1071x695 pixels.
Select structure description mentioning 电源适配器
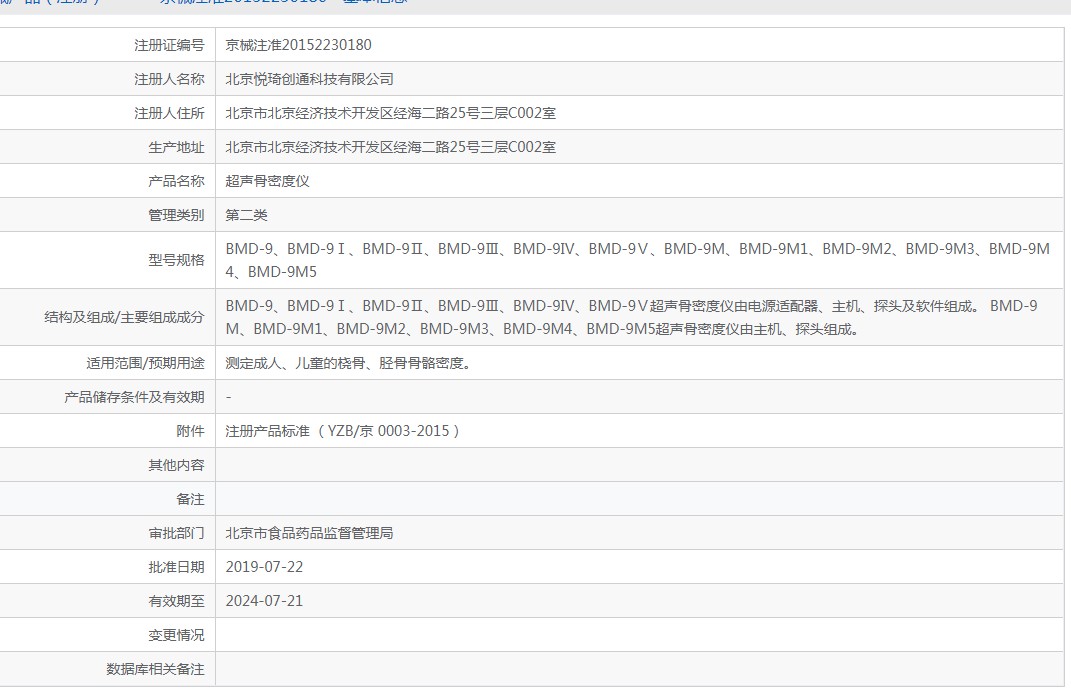(x=632, y=317)
